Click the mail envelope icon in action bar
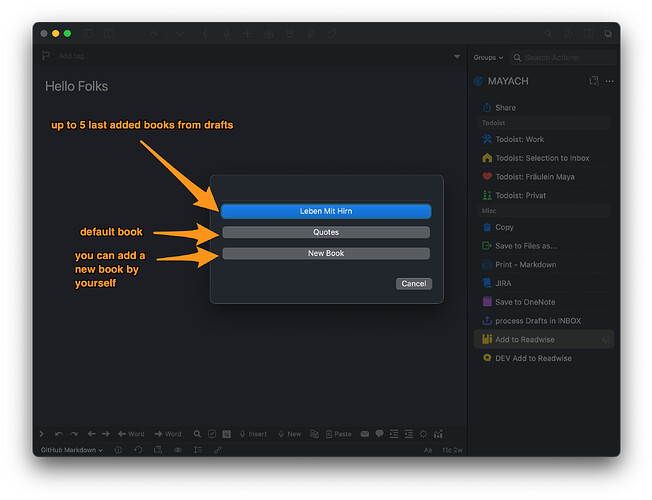Viewport: 652px width, 500px height. click(x=365, y=434)
